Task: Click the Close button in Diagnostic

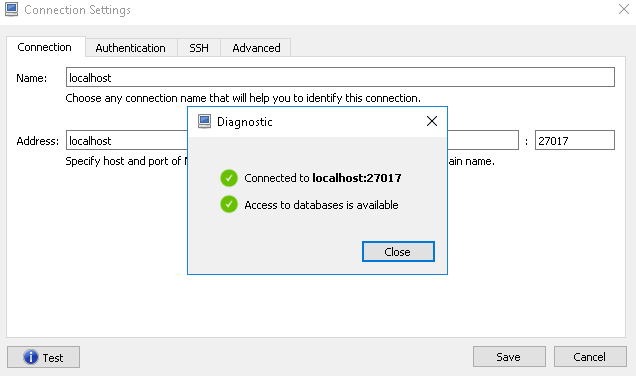Action: click(398, 252)
